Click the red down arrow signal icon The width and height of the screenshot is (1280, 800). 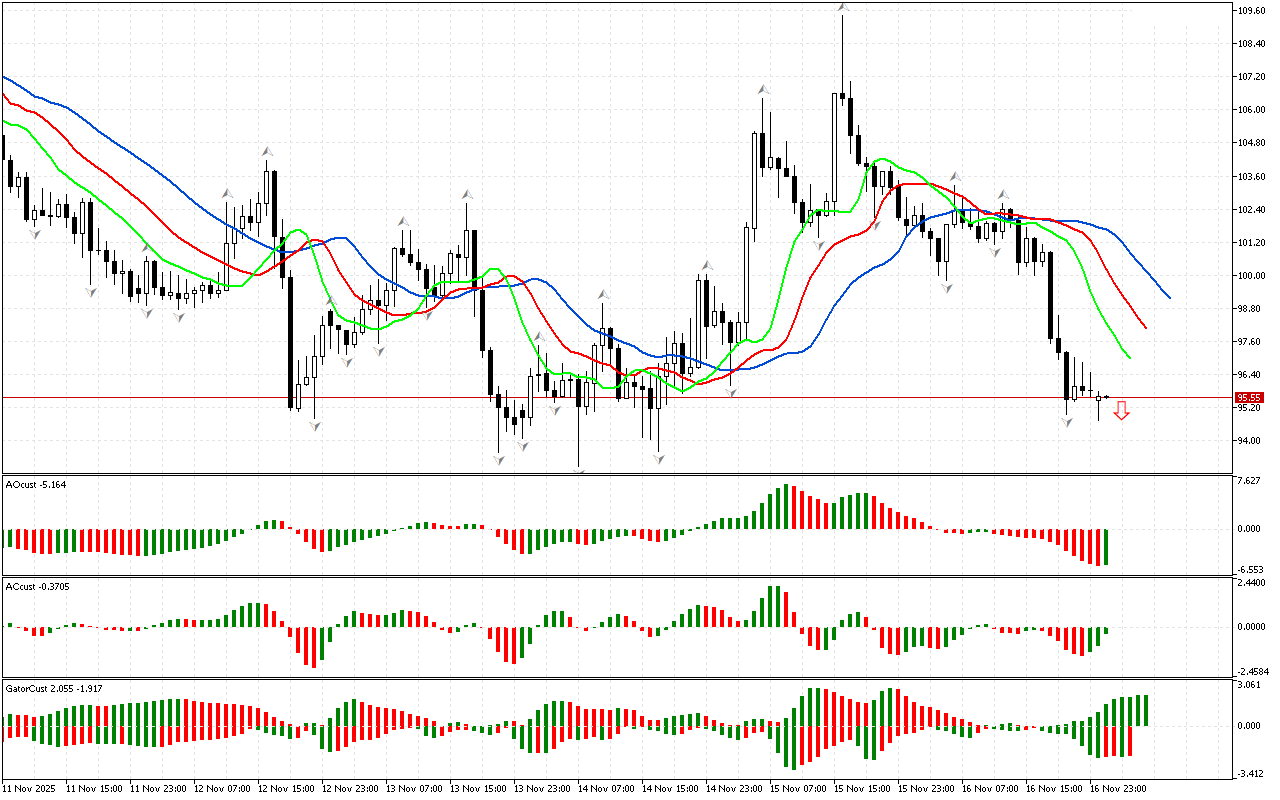1122,410
